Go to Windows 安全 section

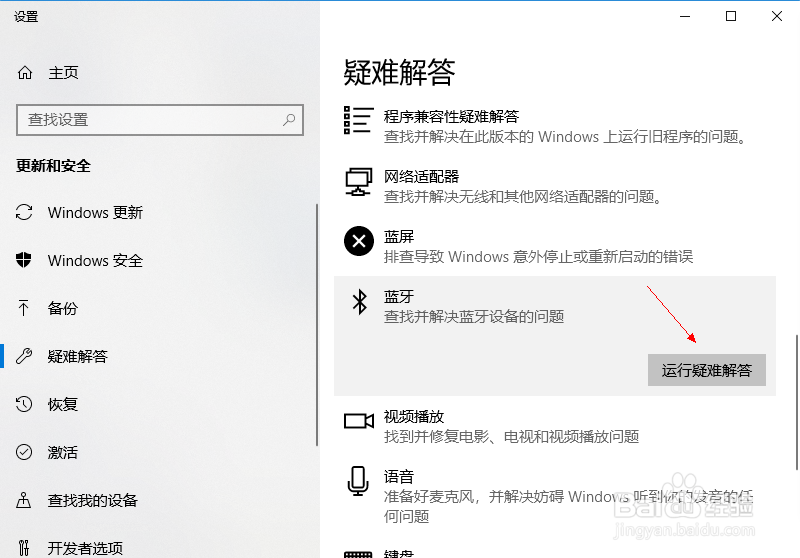pos(95,260)
